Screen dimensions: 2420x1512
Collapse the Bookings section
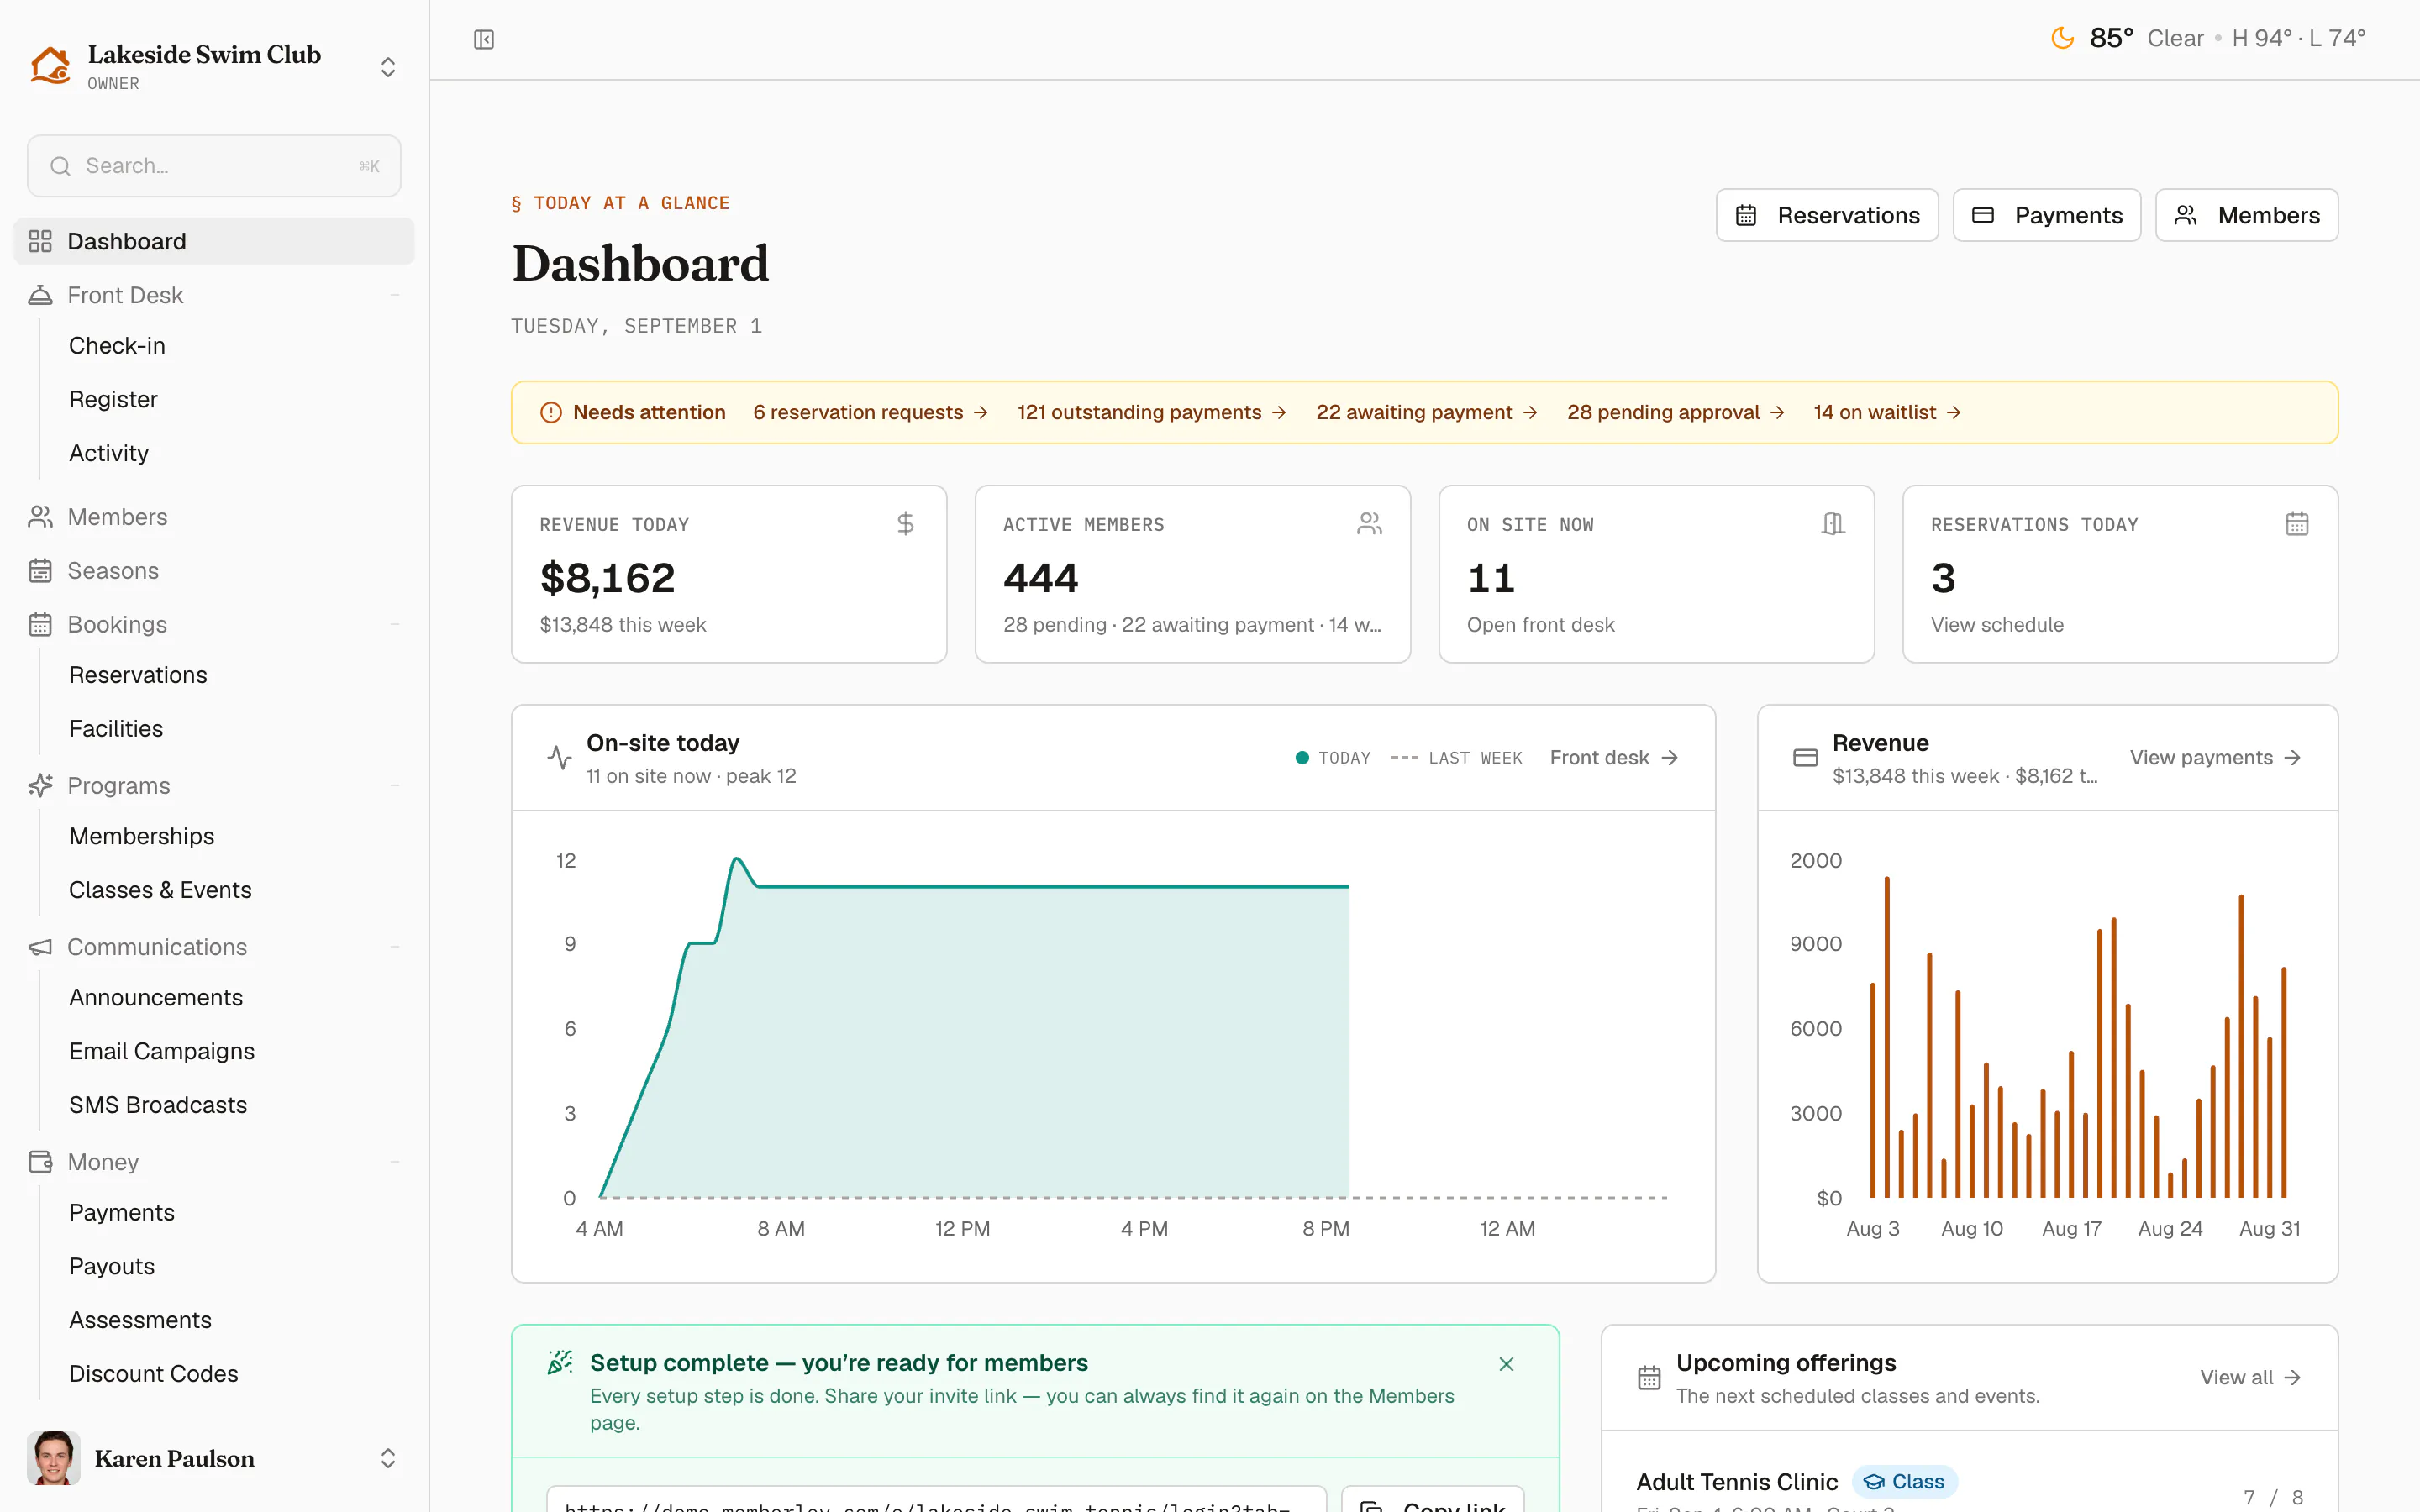click(395, 624)
